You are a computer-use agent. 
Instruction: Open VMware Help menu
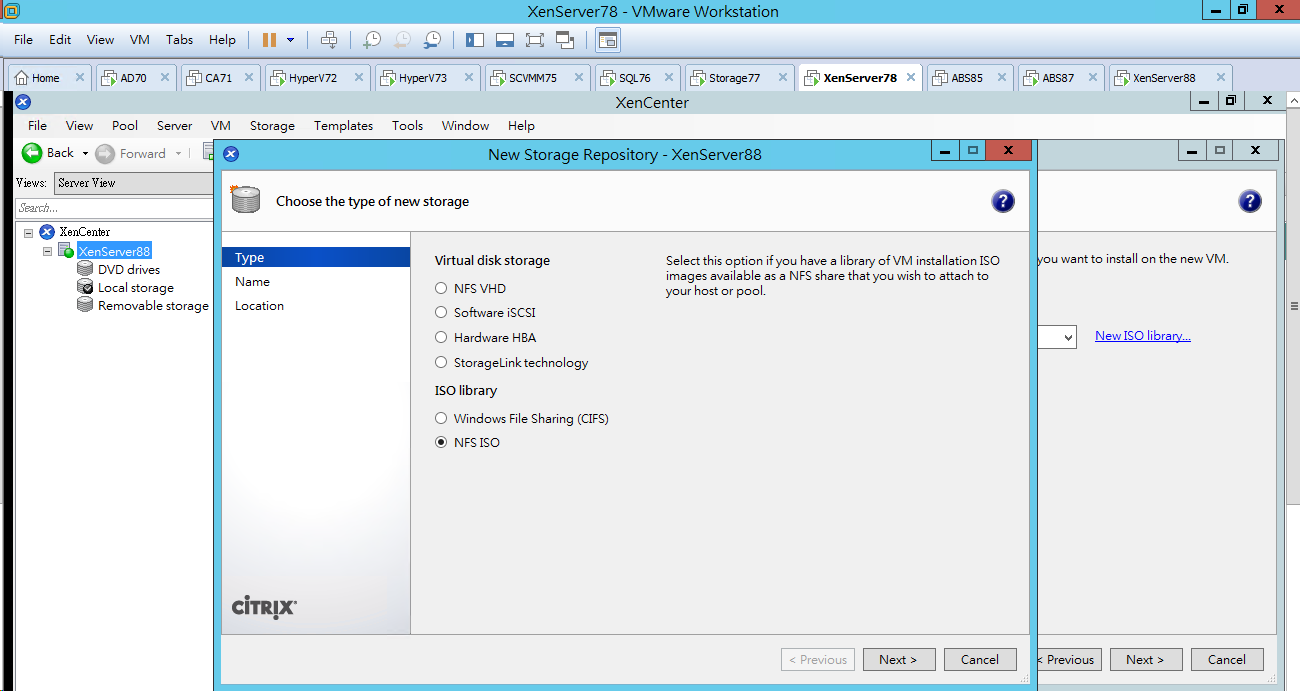(222, 40)
